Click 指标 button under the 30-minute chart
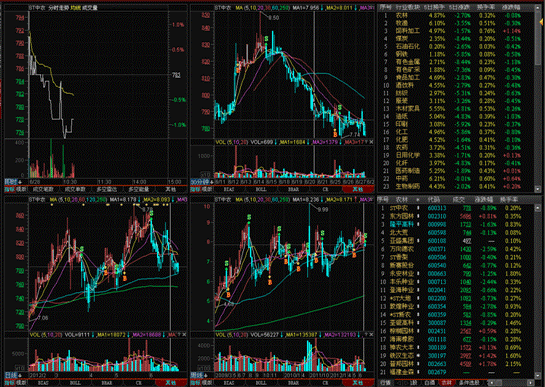Viewport: 545px width, 387px height. [x=196, y=190]
